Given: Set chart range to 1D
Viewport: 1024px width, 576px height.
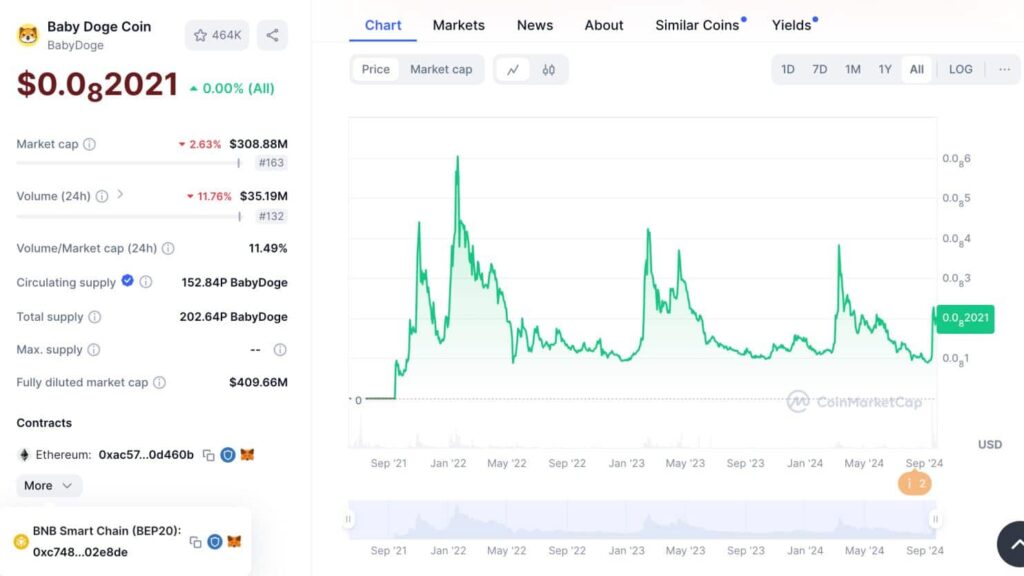Looking at the screenshot, I should click(788, 69).
